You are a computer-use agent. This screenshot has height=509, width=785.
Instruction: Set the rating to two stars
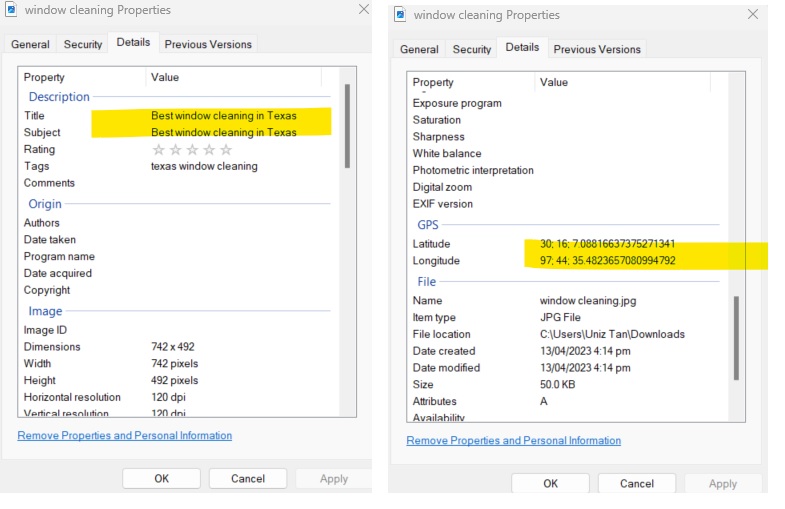tap(174, 150)
